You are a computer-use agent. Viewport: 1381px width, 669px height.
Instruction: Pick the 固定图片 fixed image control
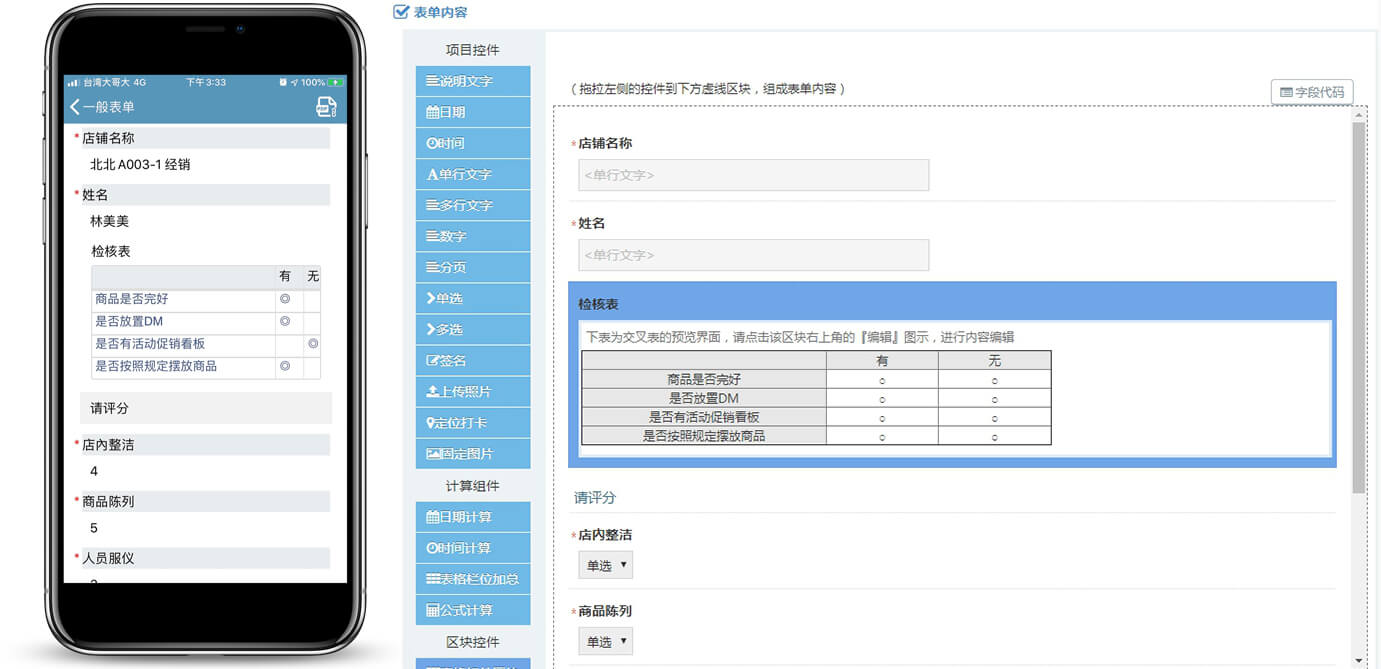473,453
